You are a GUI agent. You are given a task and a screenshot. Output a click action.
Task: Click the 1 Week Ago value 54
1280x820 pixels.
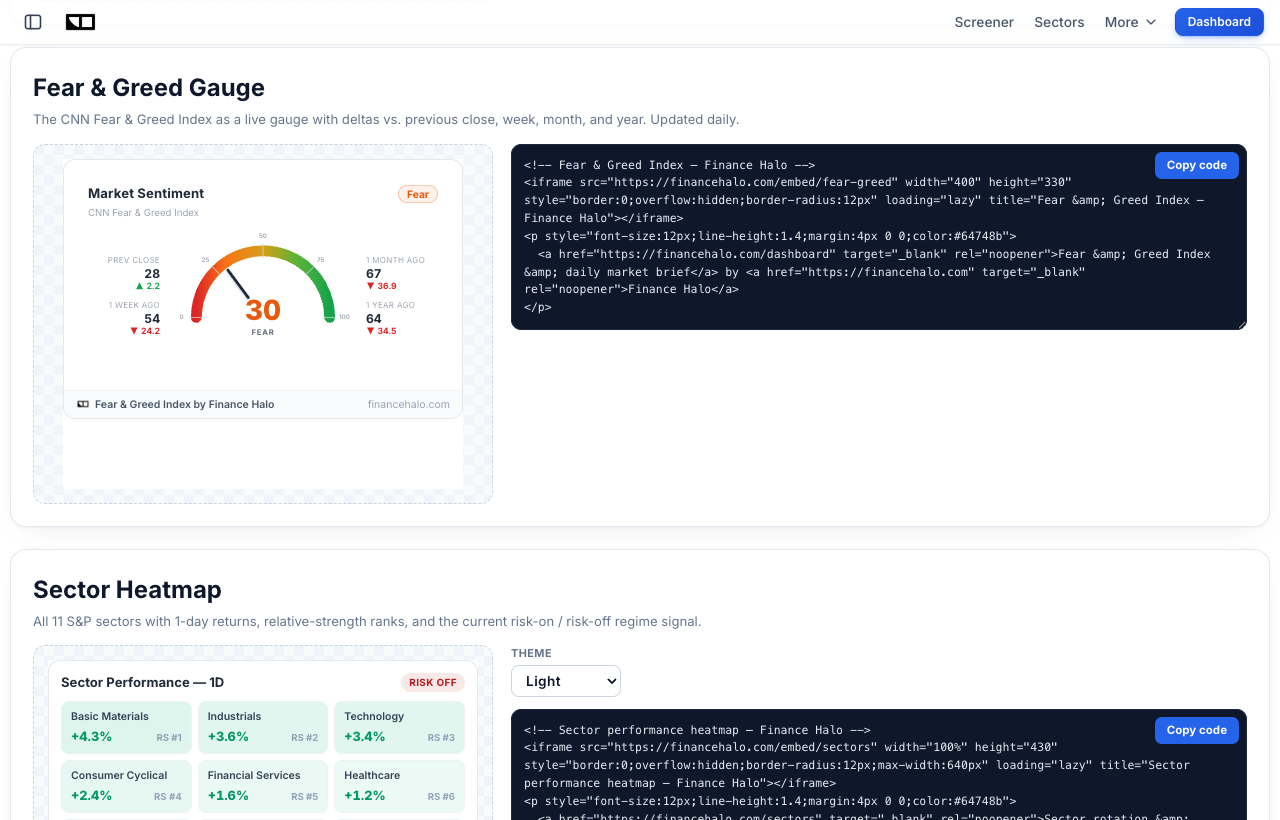coord(152,318)
